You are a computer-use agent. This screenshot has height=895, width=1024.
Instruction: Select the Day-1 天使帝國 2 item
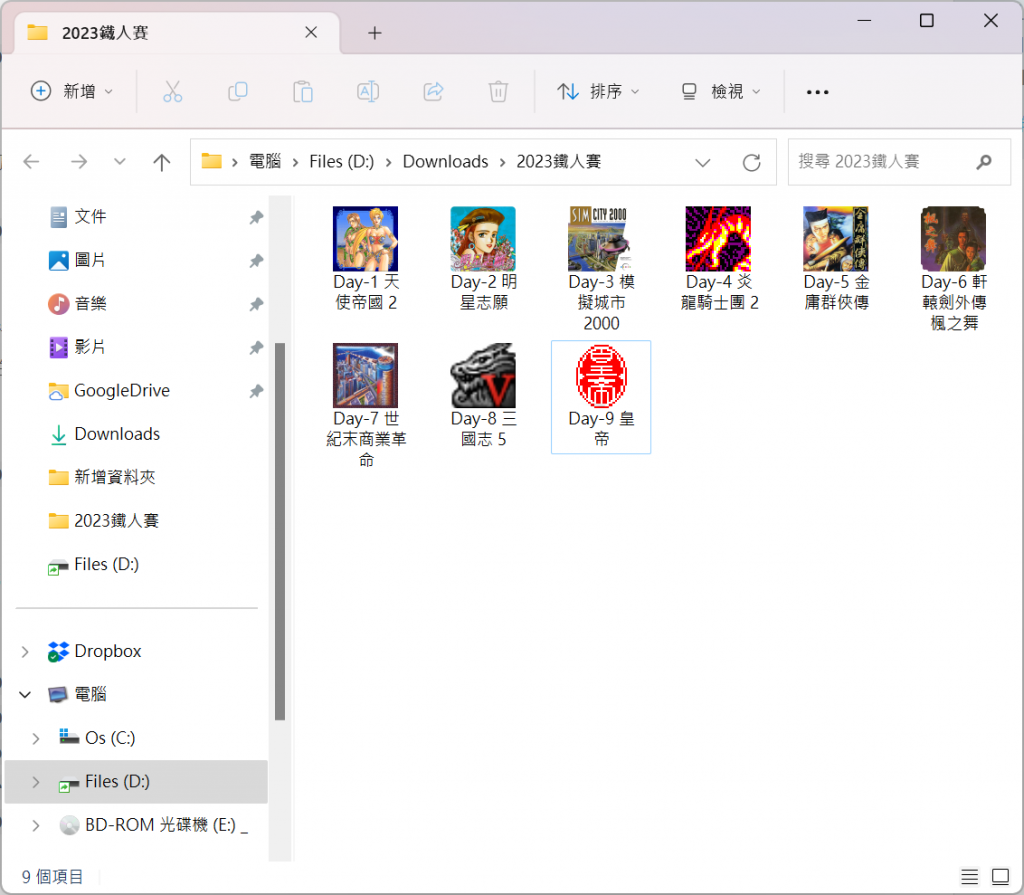click(x=366, y=259)
